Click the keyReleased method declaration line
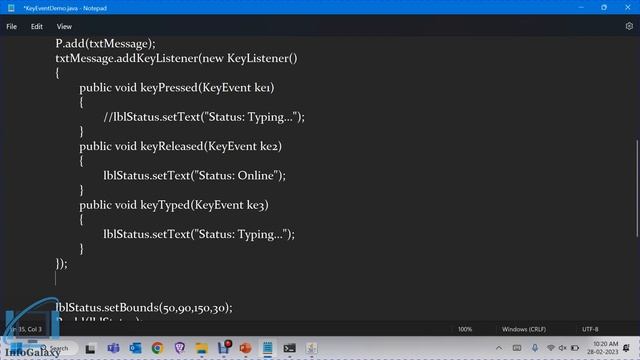 click(180, 147)
